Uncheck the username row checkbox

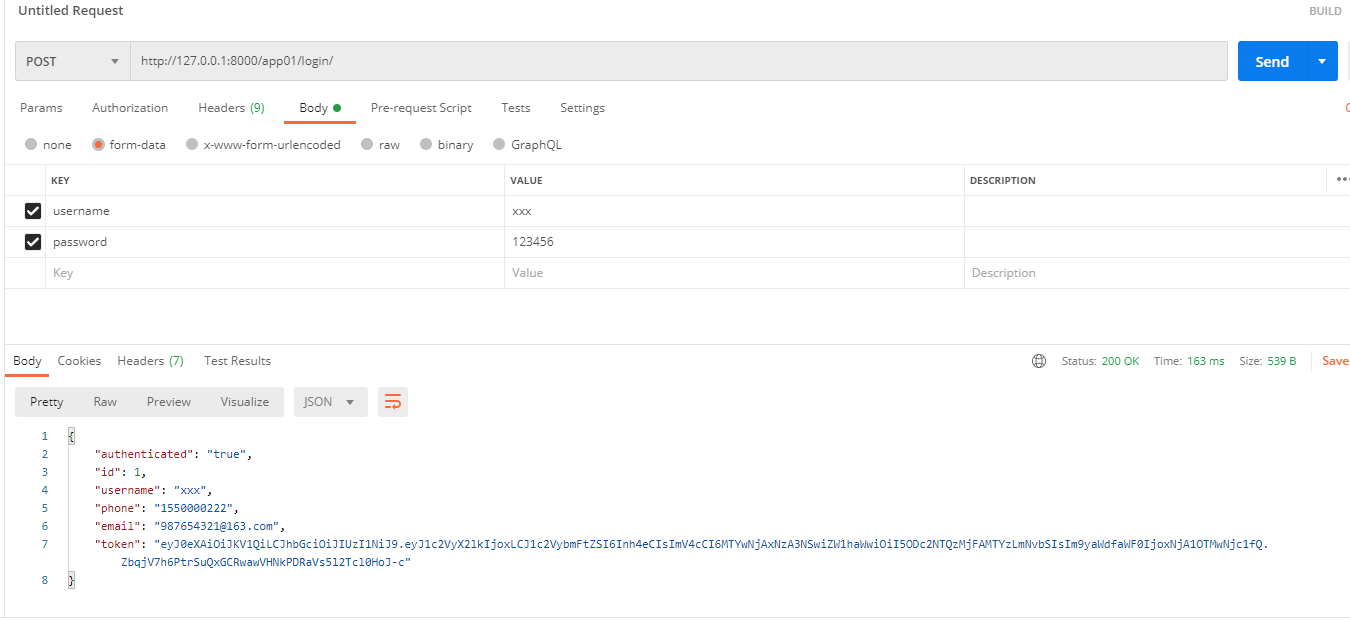[33, 211]
